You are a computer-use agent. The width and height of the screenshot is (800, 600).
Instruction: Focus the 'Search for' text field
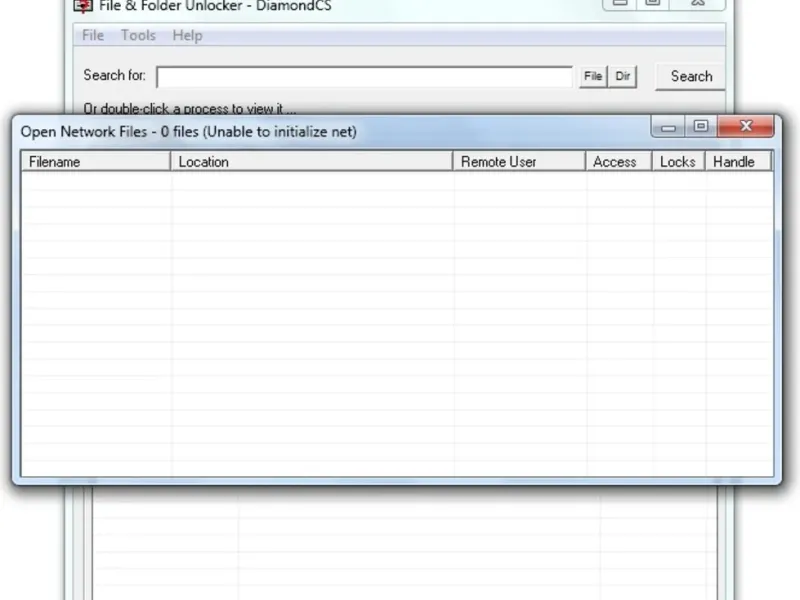(364, 77)
